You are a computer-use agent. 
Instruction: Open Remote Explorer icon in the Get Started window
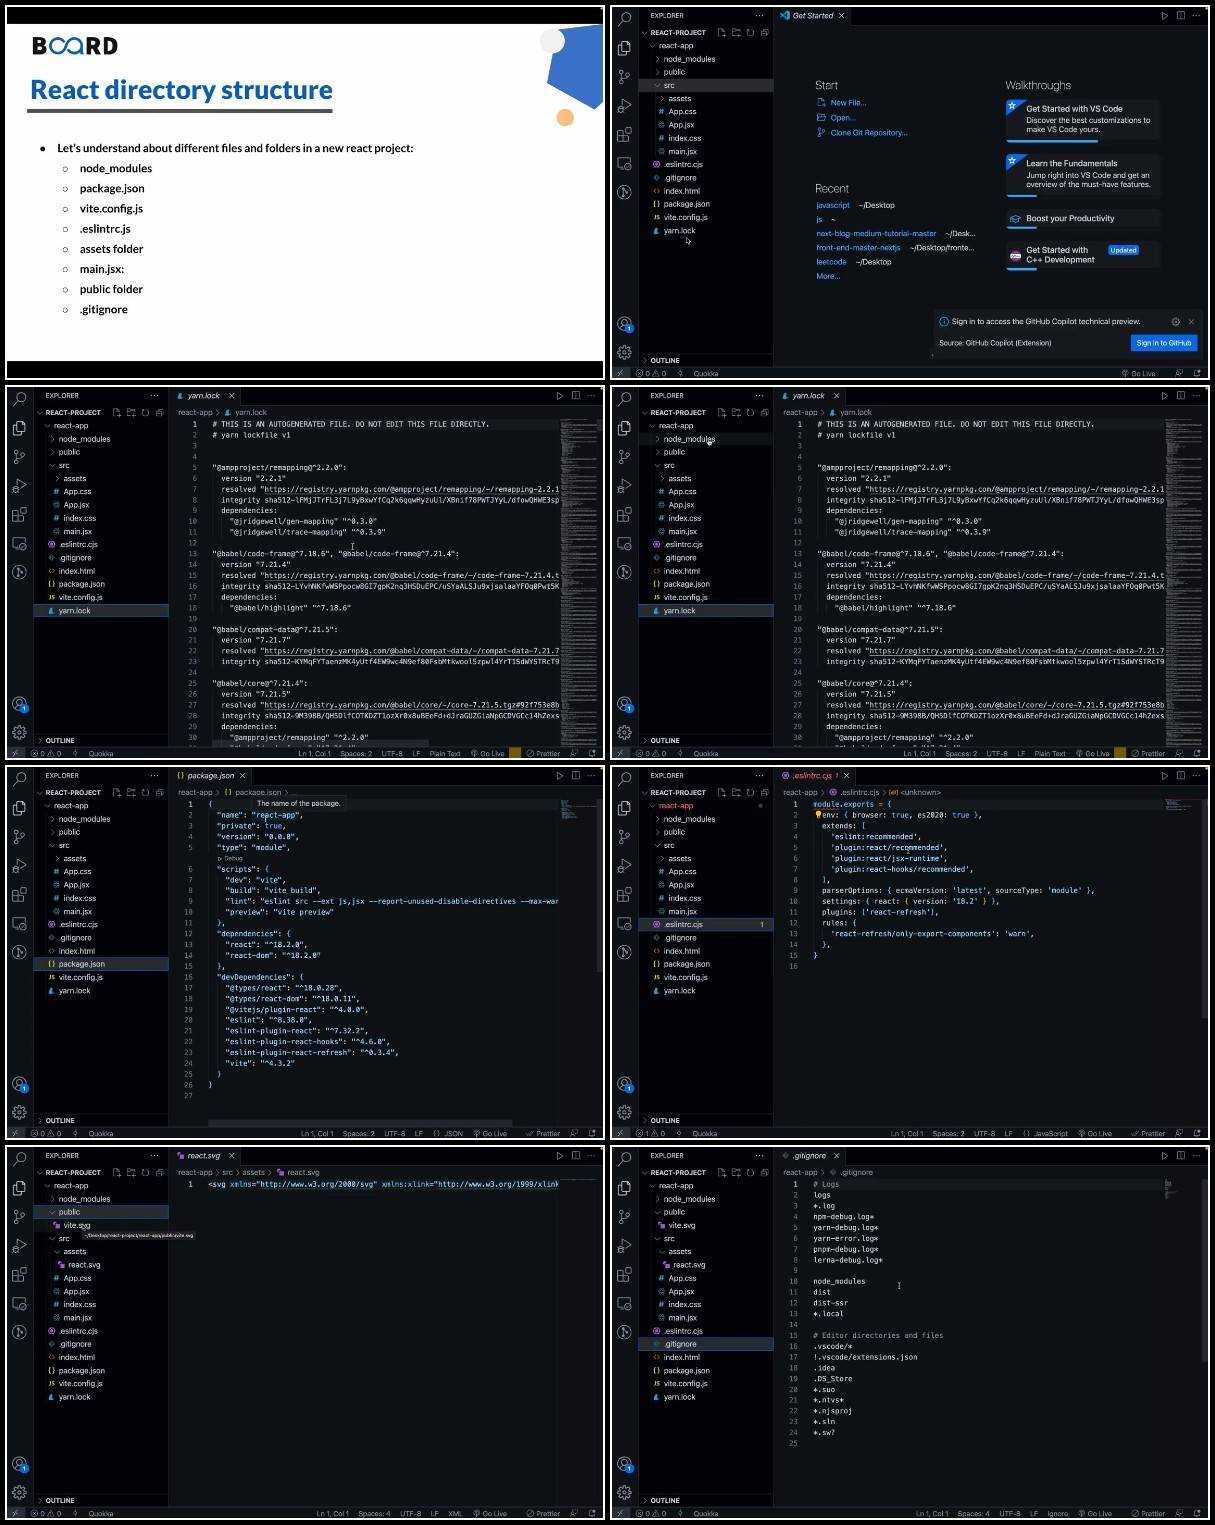(624, 164)
